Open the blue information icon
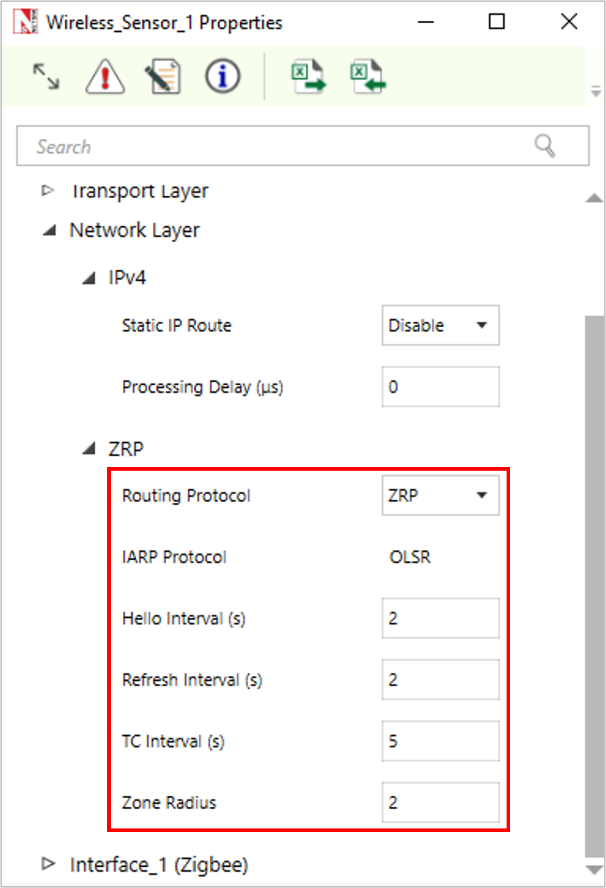The height and width of the screenshot is (888, 606). point(222,77)
